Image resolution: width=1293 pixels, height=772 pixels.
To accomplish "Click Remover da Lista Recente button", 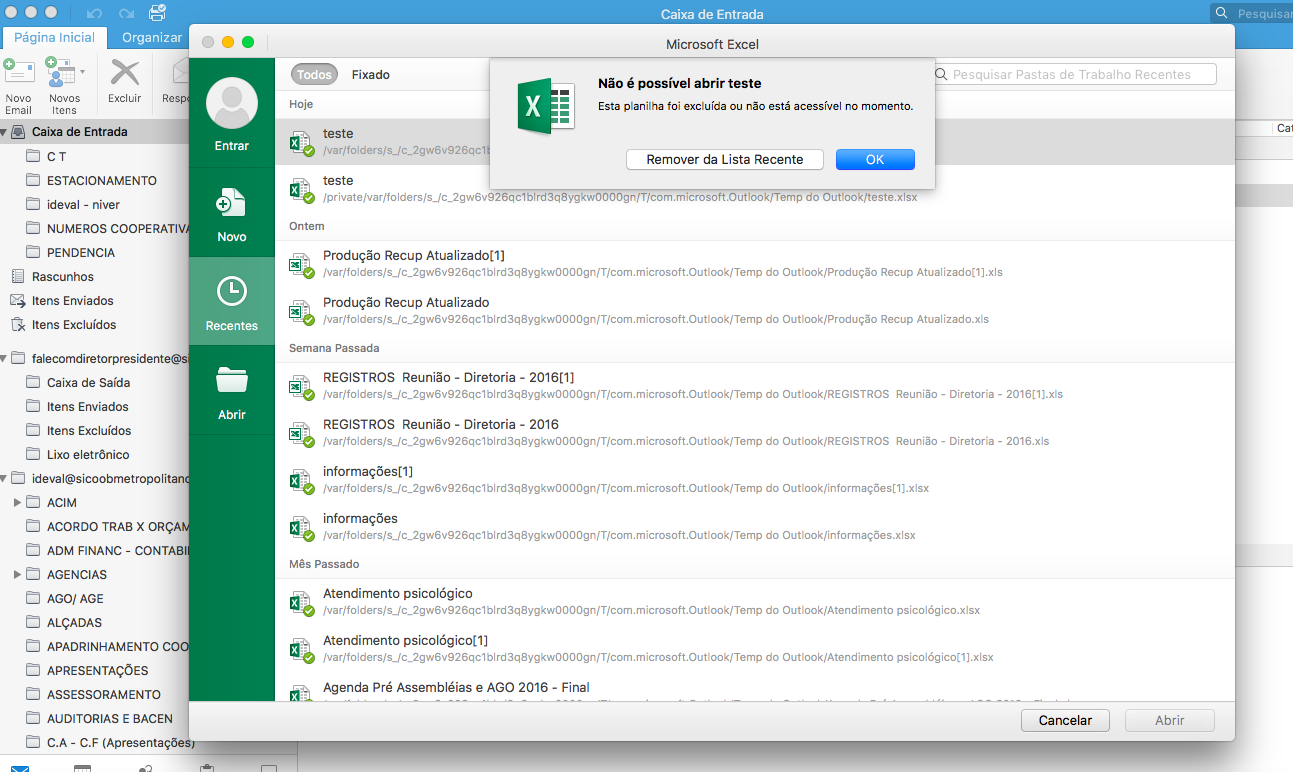I will 724,160.
